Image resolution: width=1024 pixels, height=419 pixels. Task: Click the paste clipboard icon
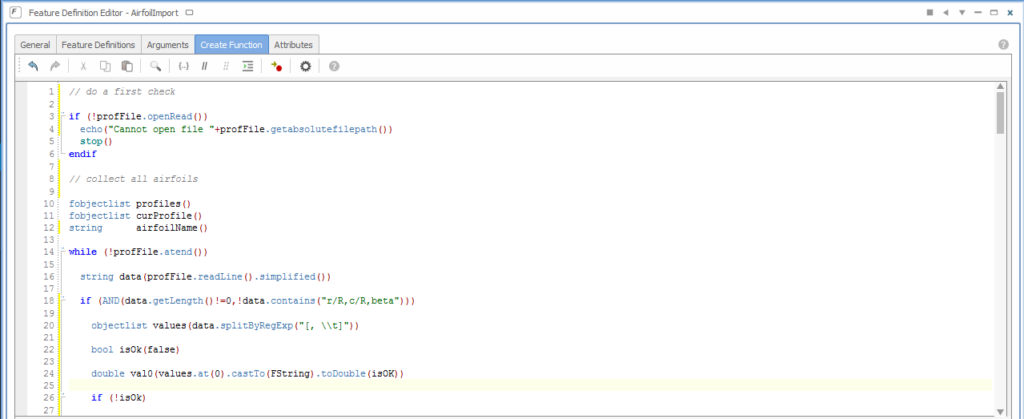click(127, 66)
